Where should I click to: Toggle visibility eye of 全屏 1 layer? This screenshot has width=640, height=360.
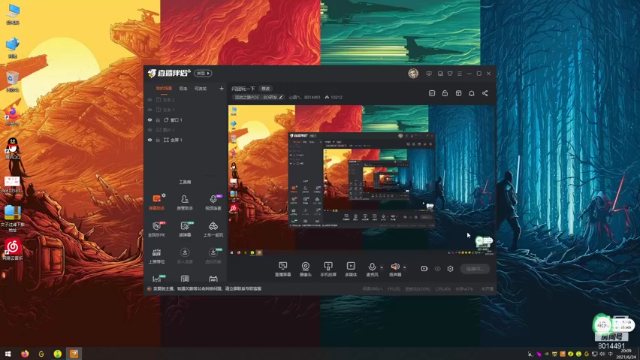[150, 140]
